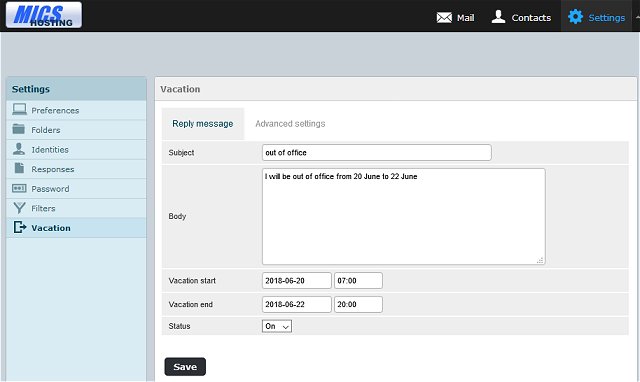The width and height of the screenshot is (640, 382).
Task: Focus the Subject input field
Action: [377, 153]
